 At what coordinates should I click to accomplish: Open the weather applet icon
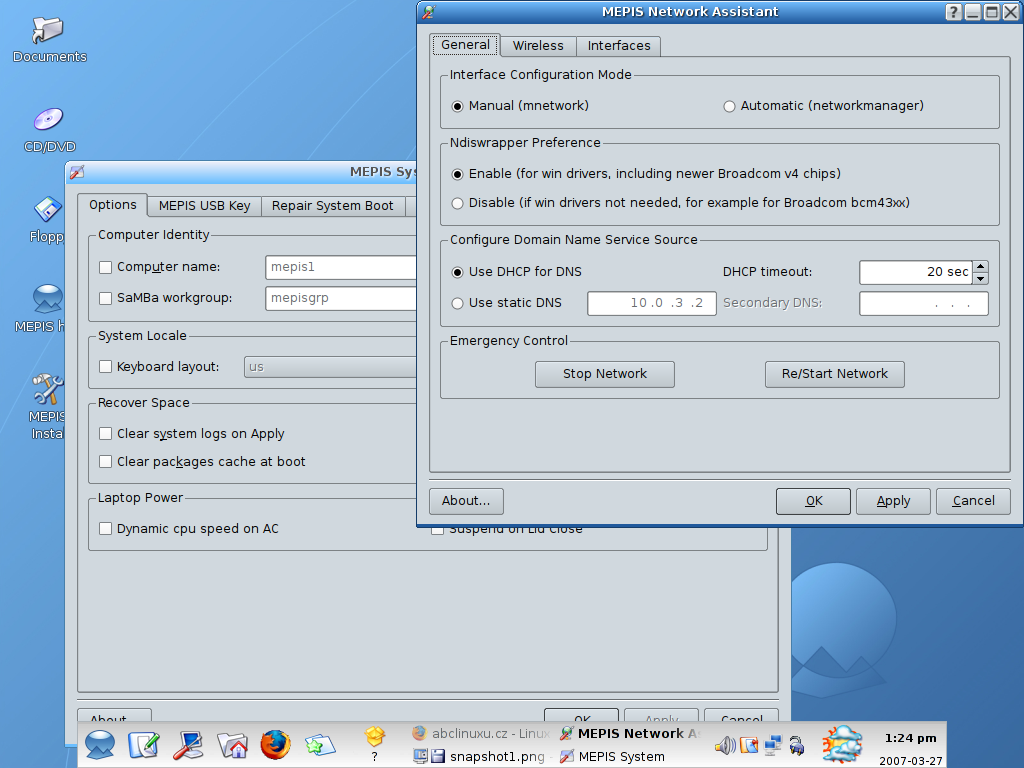click(x=842, y=744)
